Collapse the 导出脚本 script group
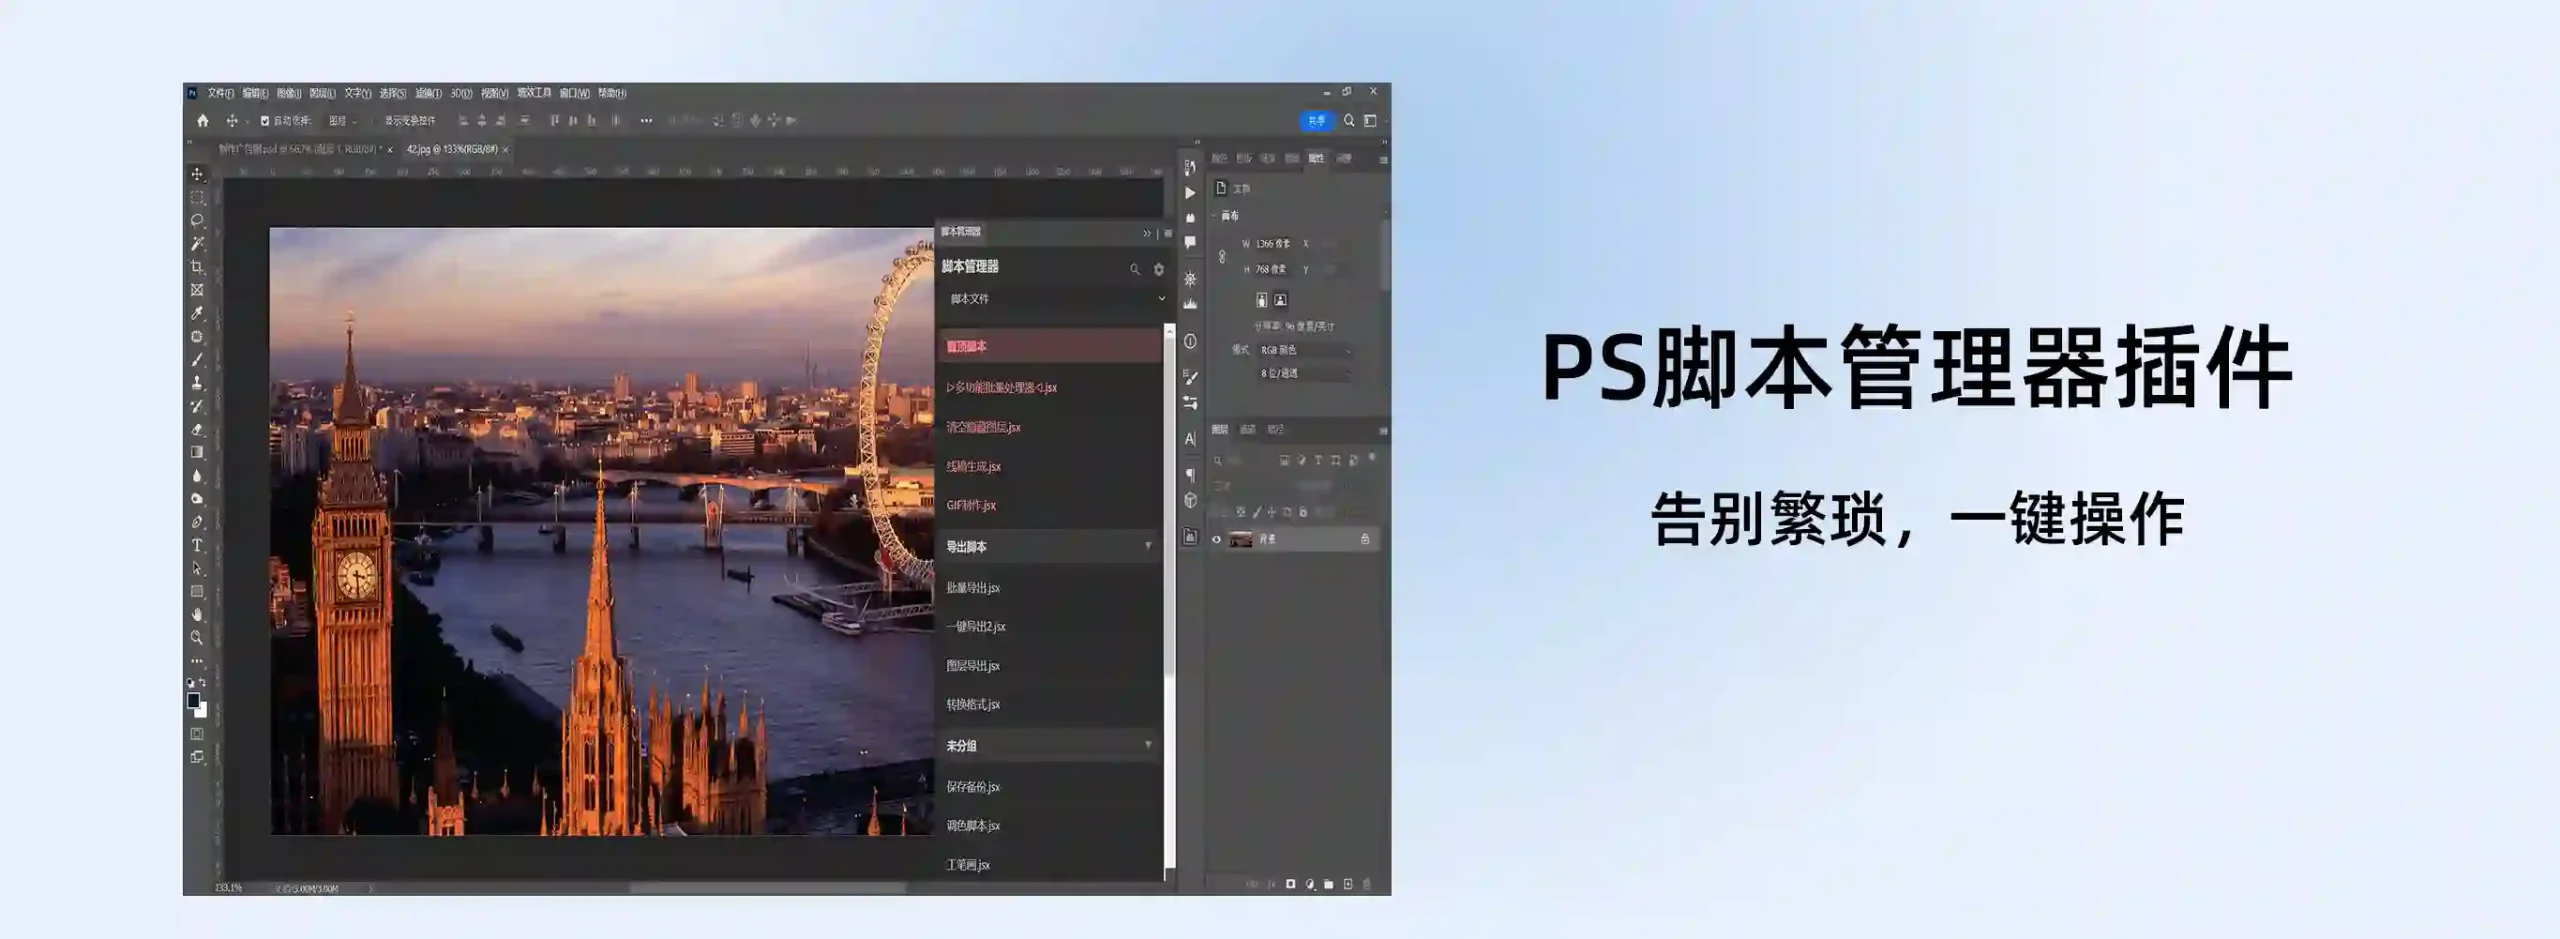 pyautogui.click(x=1148, y=547)
